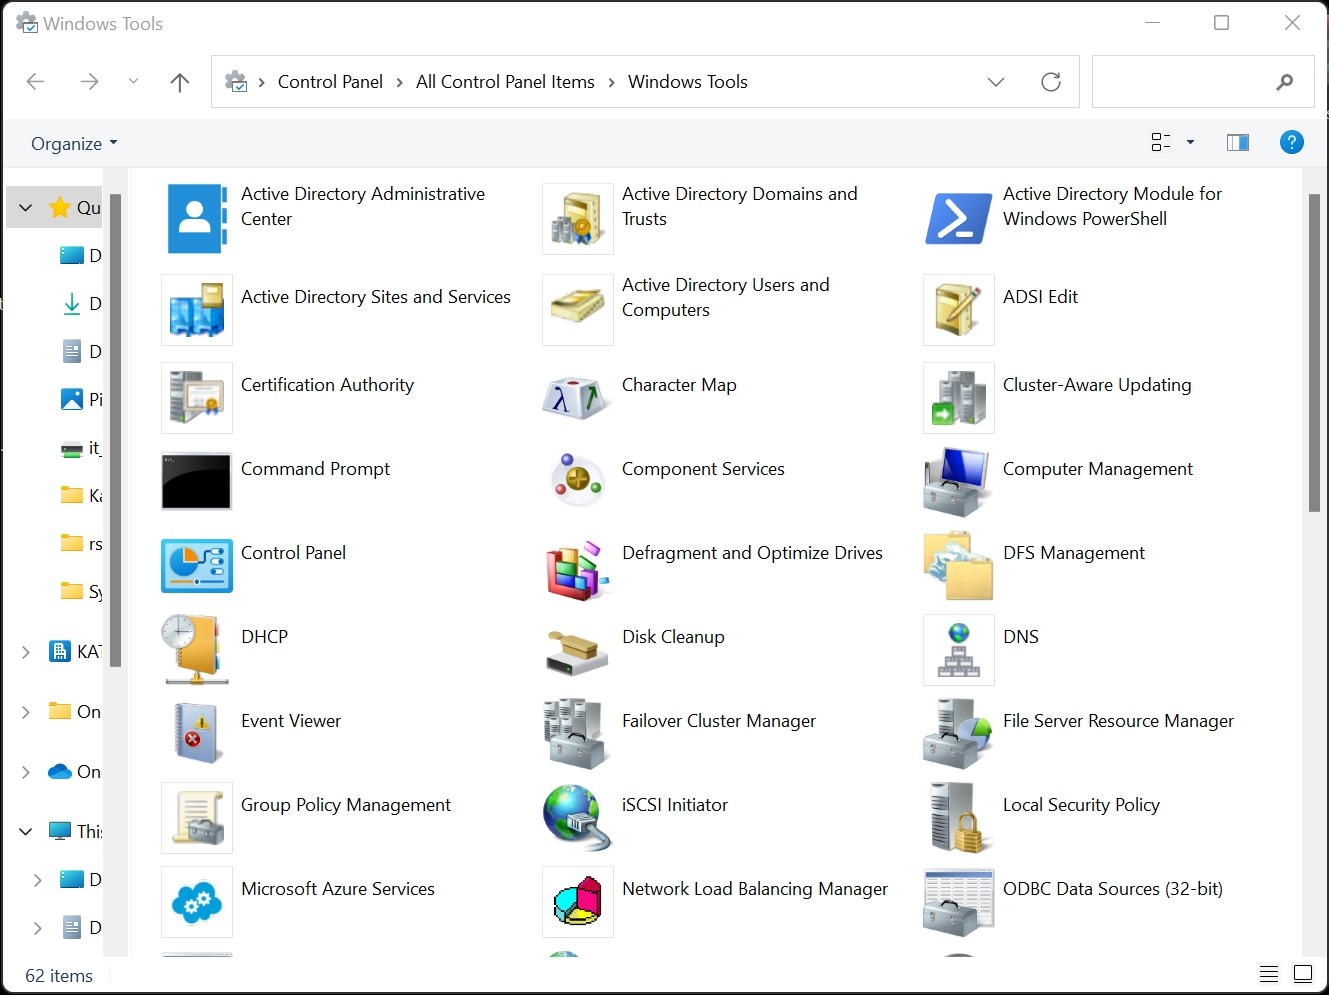Image resolution: width=1329 pixels, height=995 pixels.
Task: Select the iSCSI Initiator icon
Action: [x=578, y=818]
